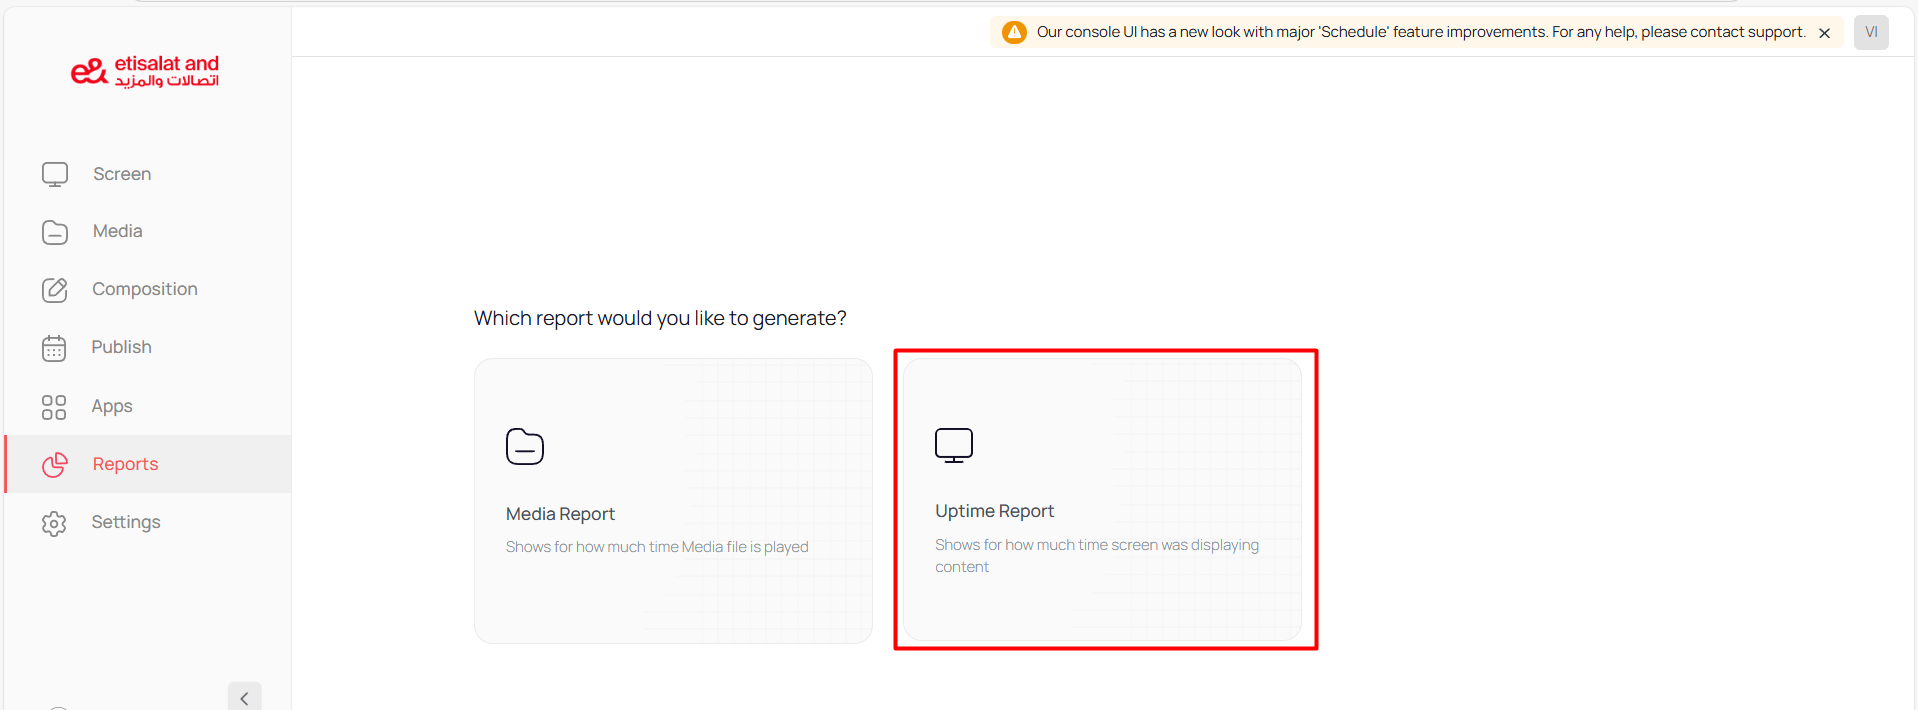
Task: Open the Settings menu label
Action: 126,522
